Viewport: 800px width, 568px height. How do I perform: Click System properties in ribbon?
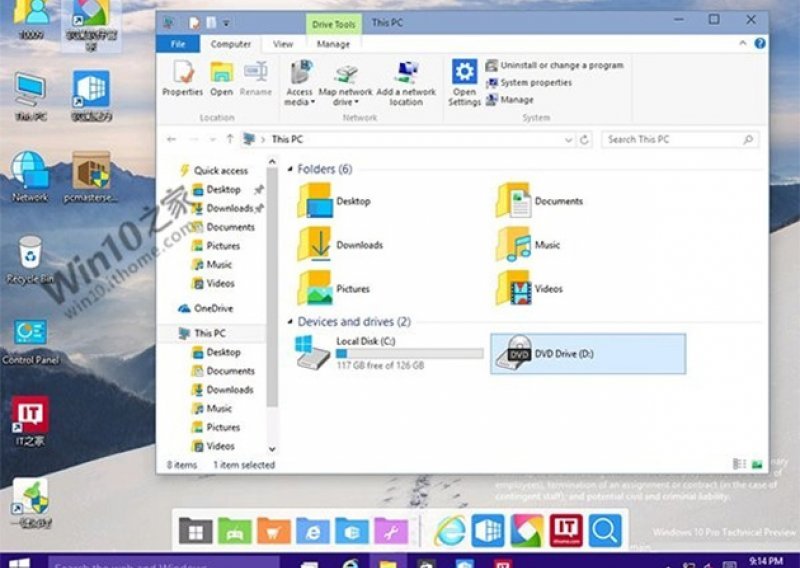click(529, 83)
